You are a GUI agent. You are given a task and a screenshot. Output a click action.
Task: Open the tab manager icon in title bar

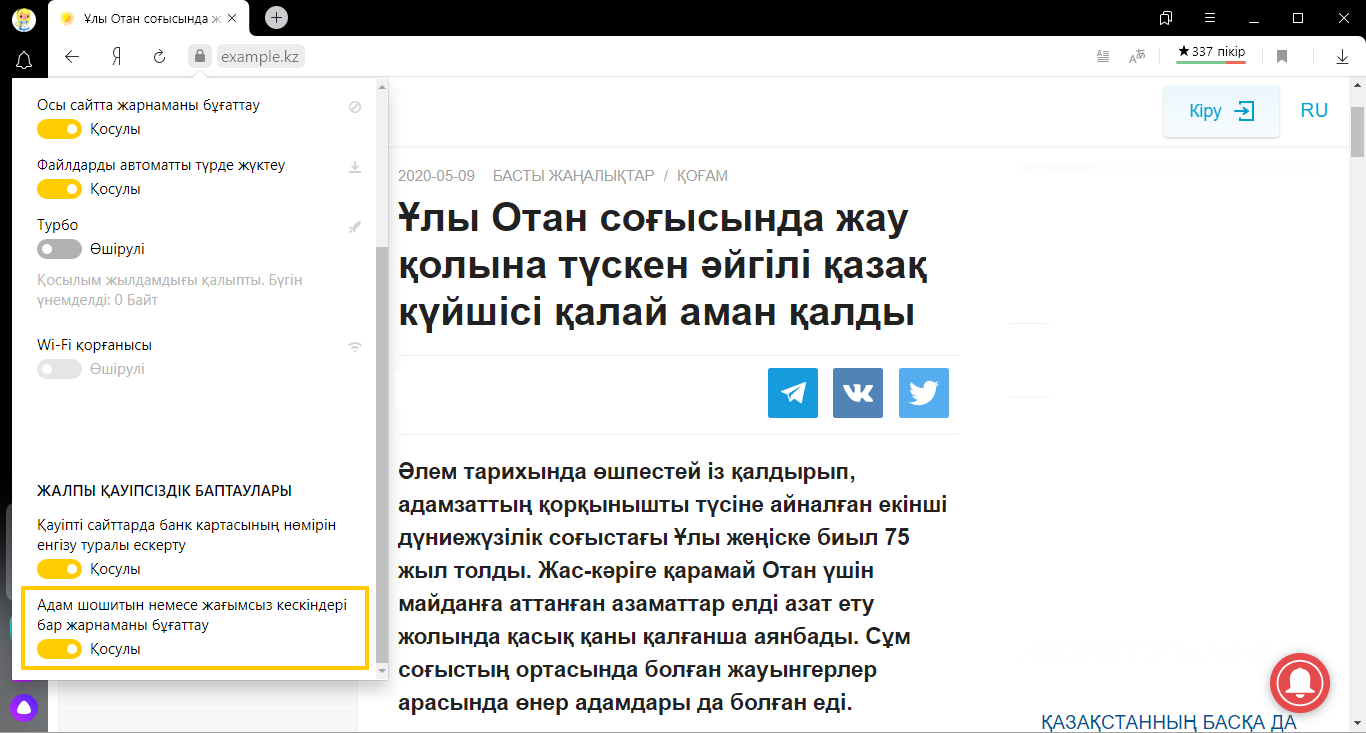(1166, 18)
